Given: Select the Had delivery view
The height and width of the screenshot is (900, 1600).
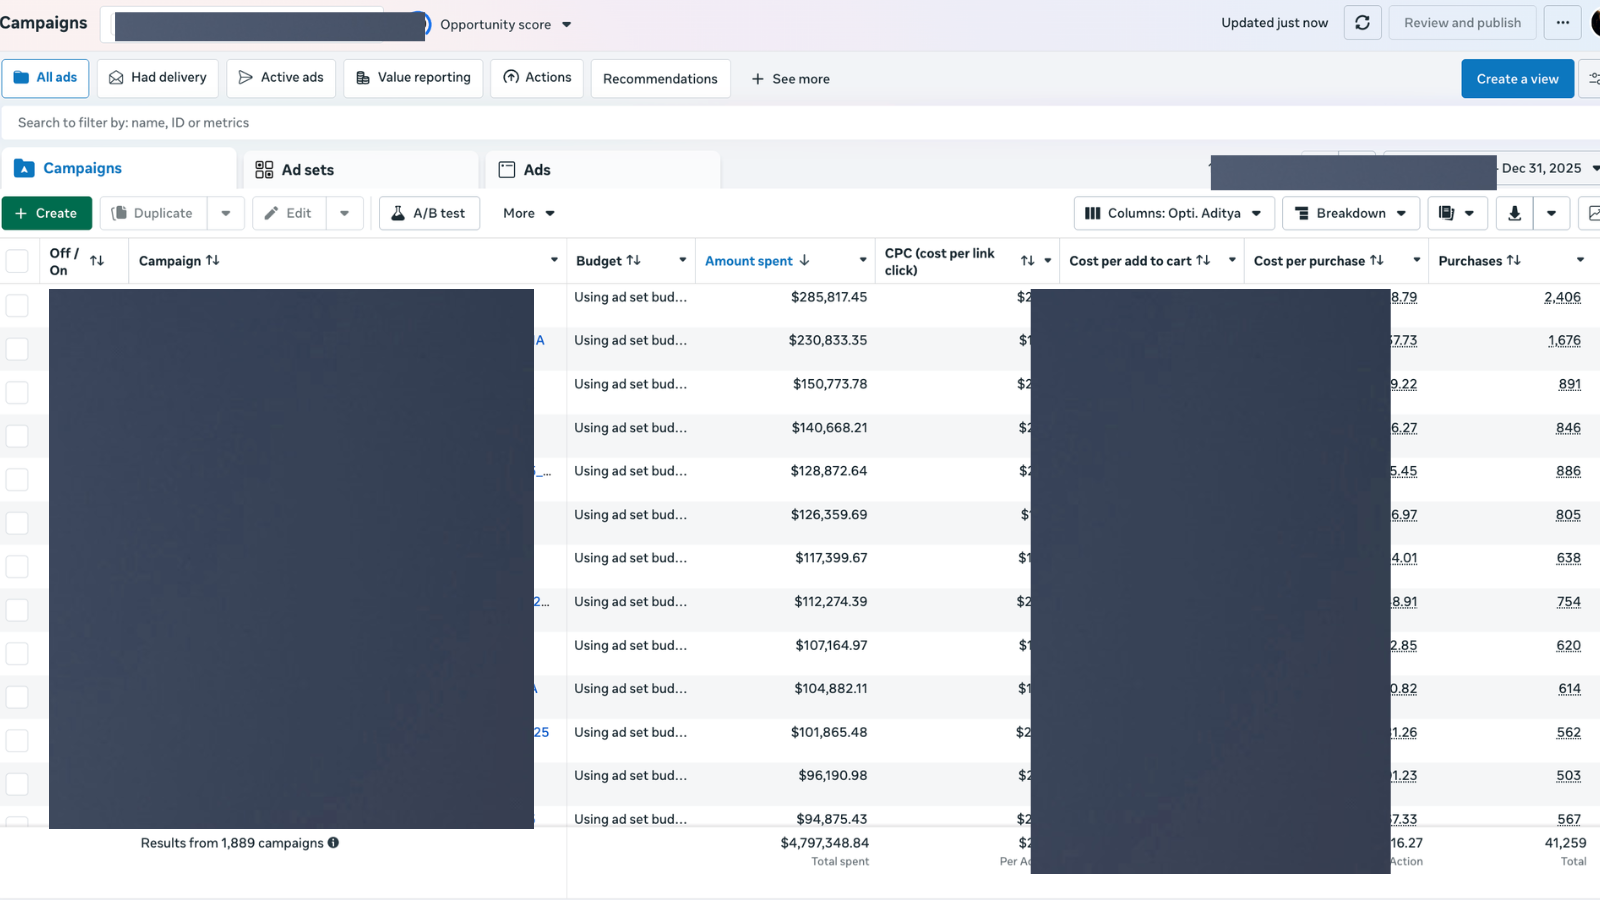Looking at the screenshot, I should point(158,78).
